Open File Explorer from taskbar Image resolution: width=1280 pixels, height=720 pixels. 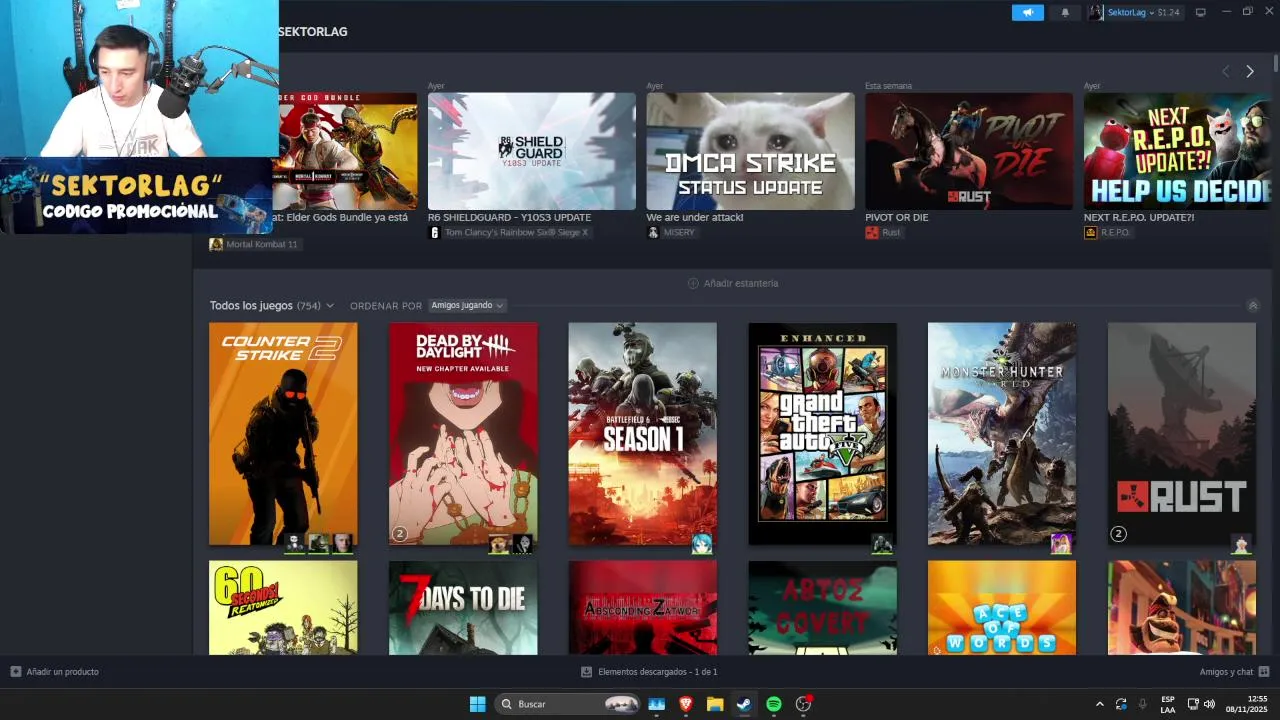[x=715, y=704]
